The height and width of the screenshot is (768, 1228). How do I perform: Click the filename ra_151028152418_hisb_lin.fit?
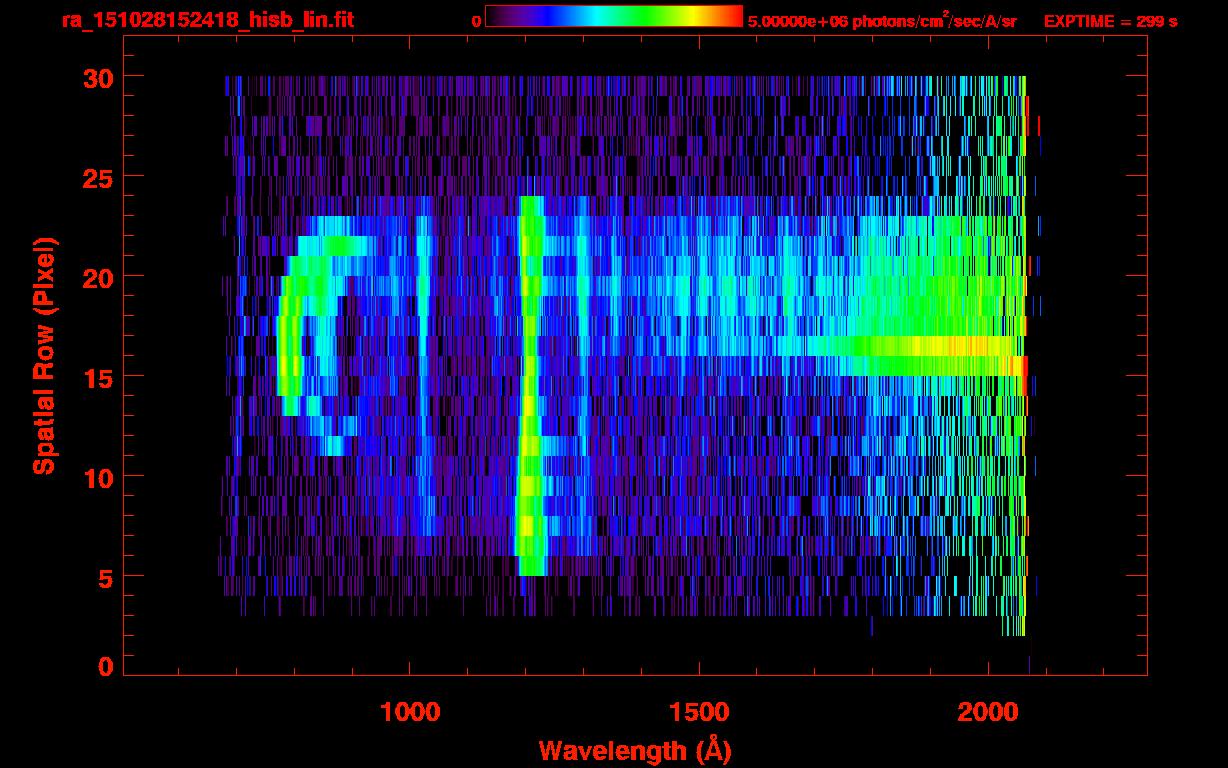pyautogui.click(x=207, y=20)
